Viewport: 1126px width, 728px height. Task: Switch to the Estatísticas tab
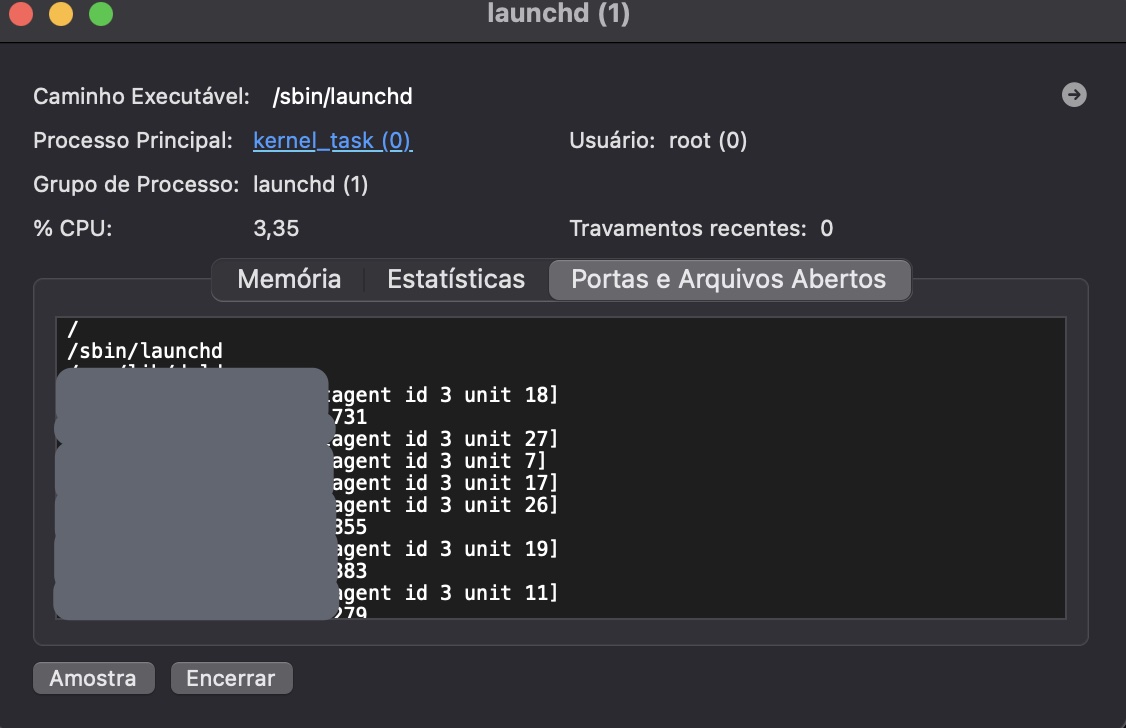point(456,279)
